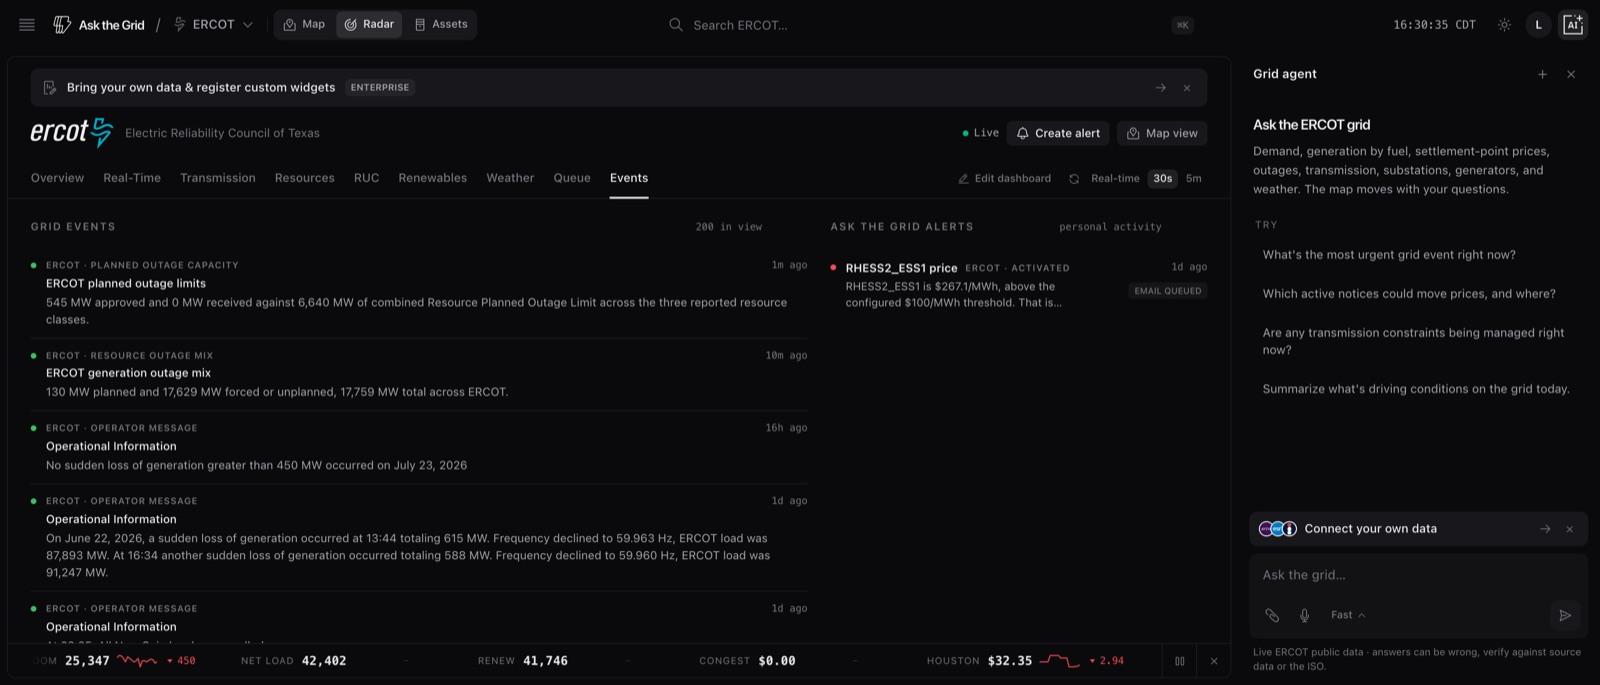Open the hamburger menu
The width and height of the screenshot is (1600, 685).
(27, 25)
